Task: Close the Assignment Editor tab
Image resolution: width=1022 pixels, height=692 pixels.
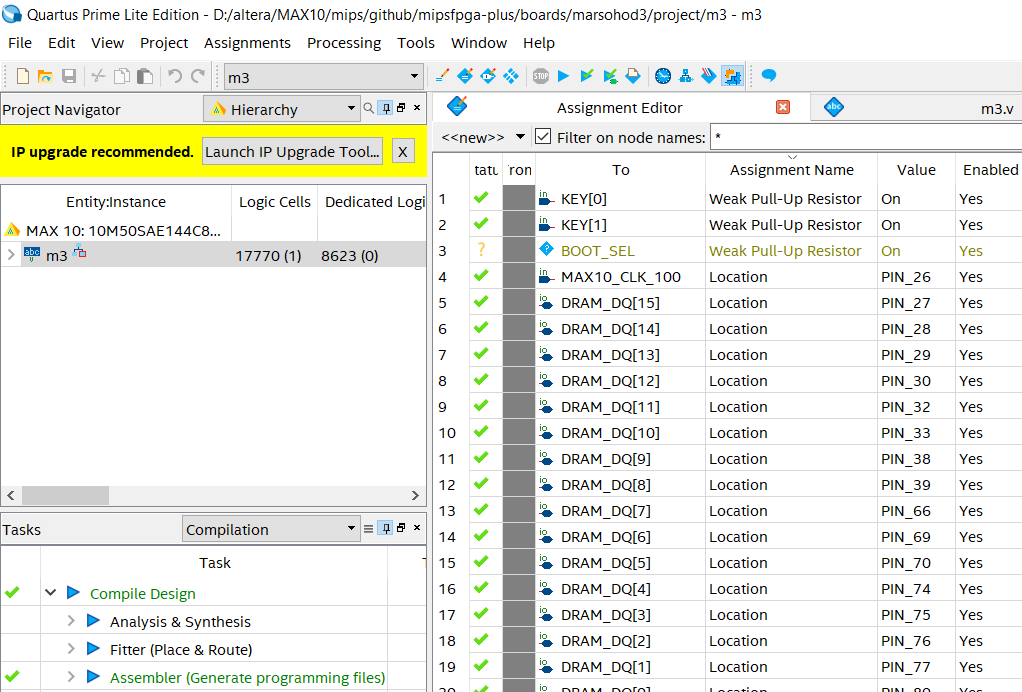Action: (x=783, y=108)
